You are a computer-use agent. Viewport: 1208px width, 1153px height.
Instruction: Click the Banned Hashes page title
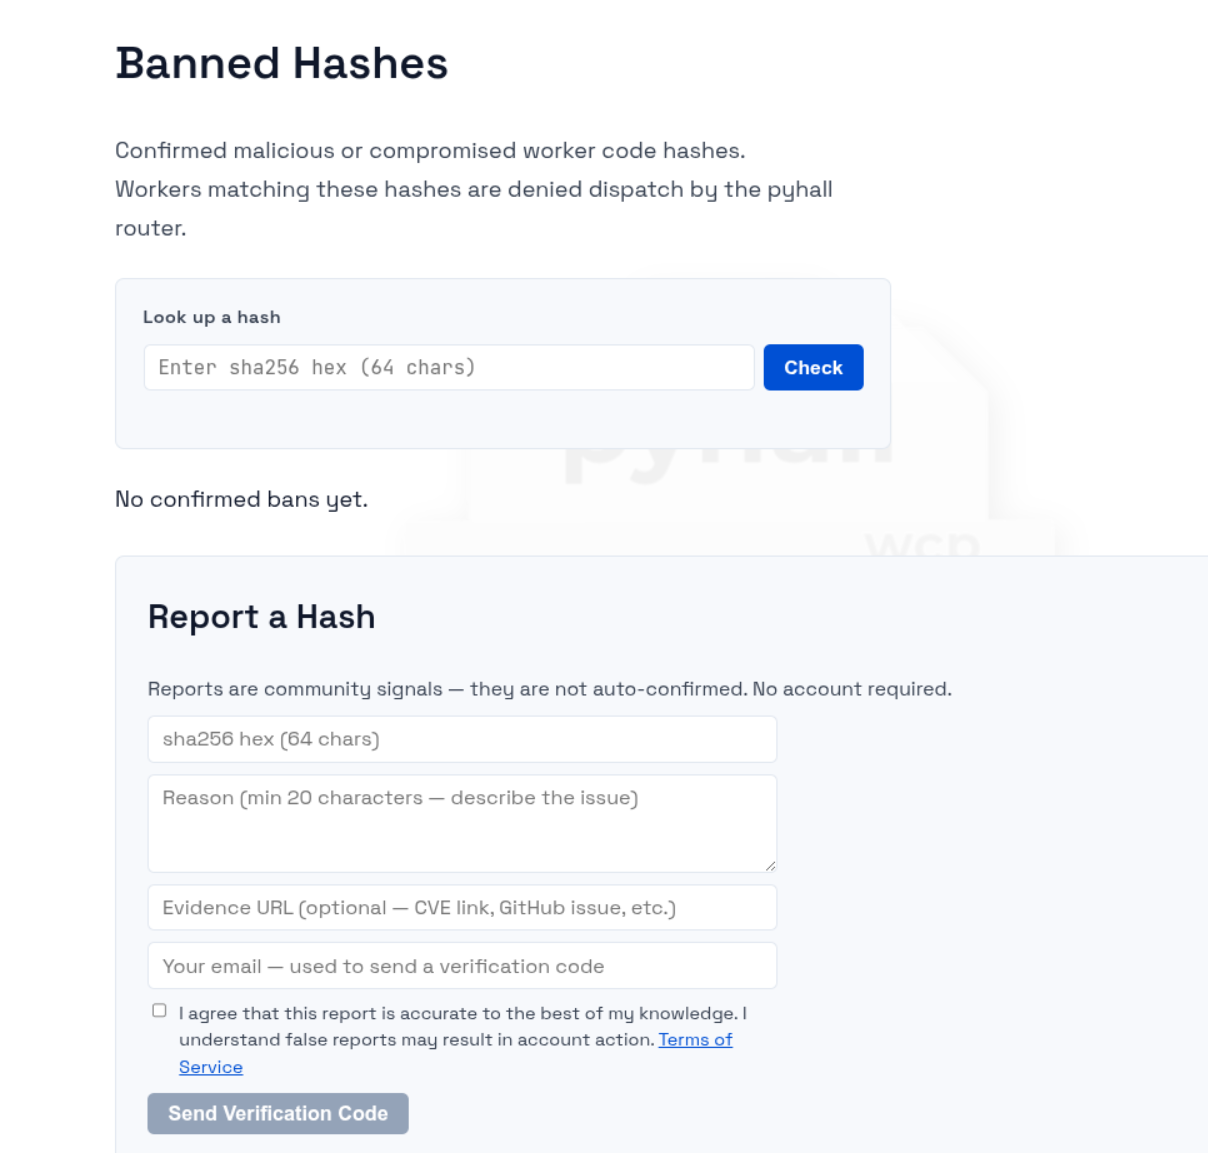[x=283, y=63]
